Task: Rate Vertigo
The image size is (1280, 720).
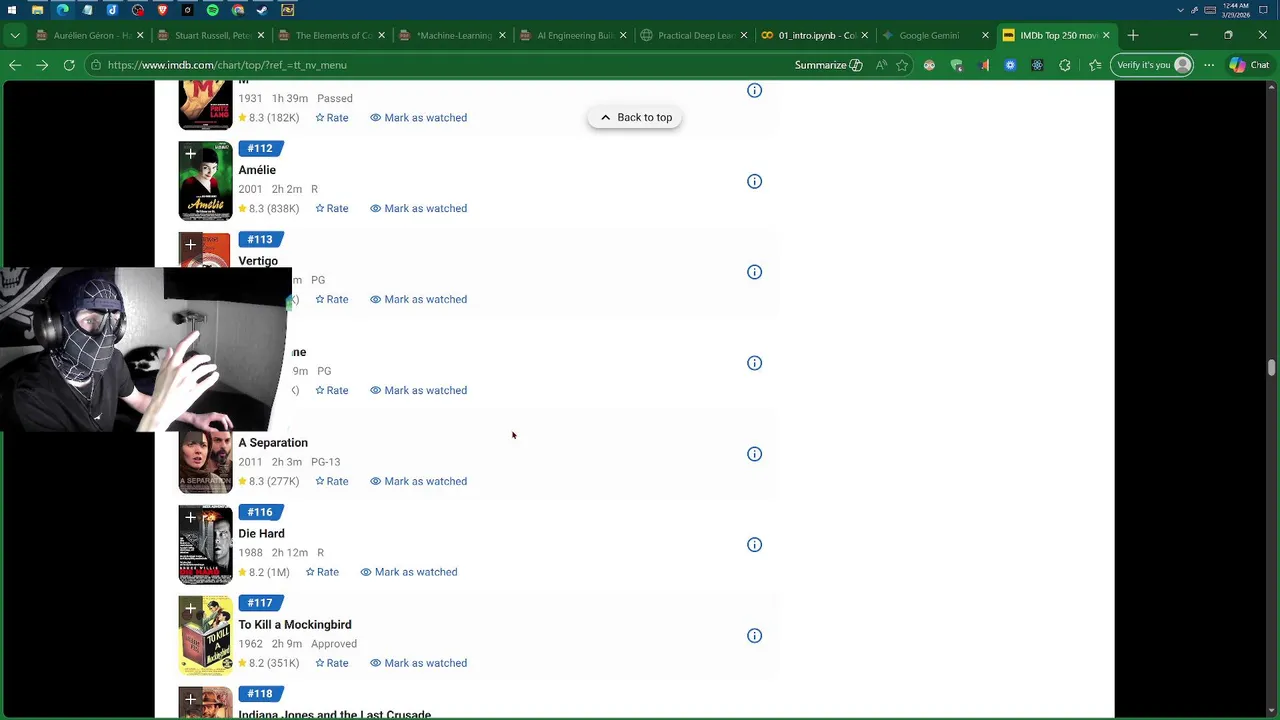Action: (x=332, y=299)
